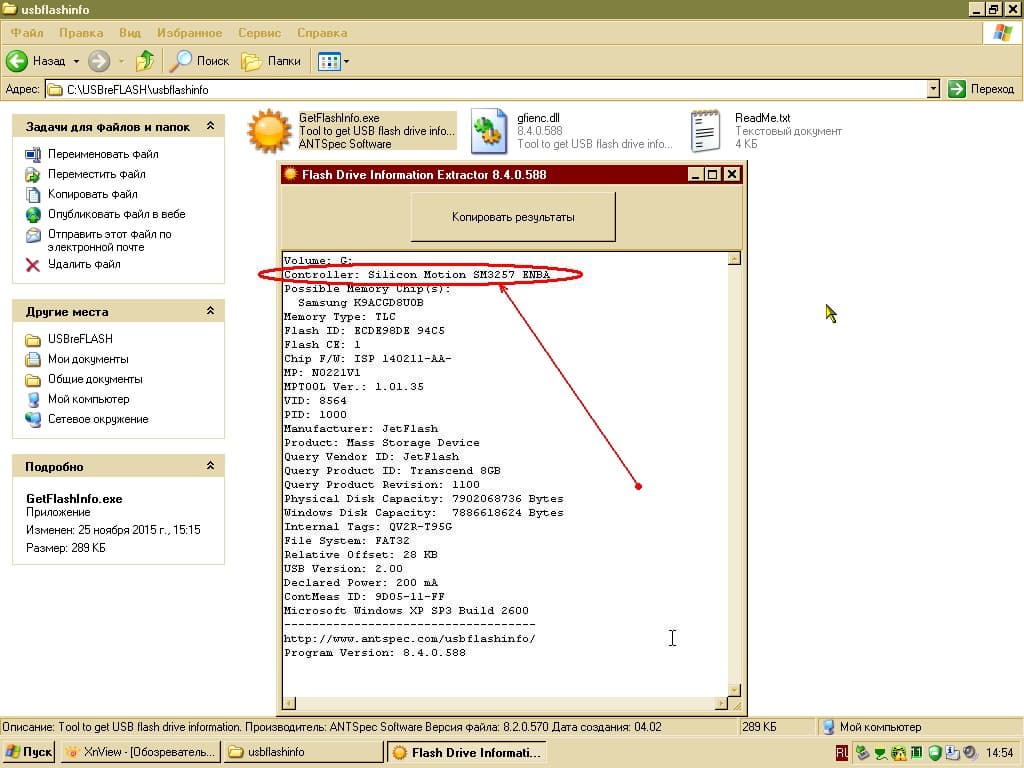
Task: Click Отправить этот файл по почте
Action: (109, 240)
